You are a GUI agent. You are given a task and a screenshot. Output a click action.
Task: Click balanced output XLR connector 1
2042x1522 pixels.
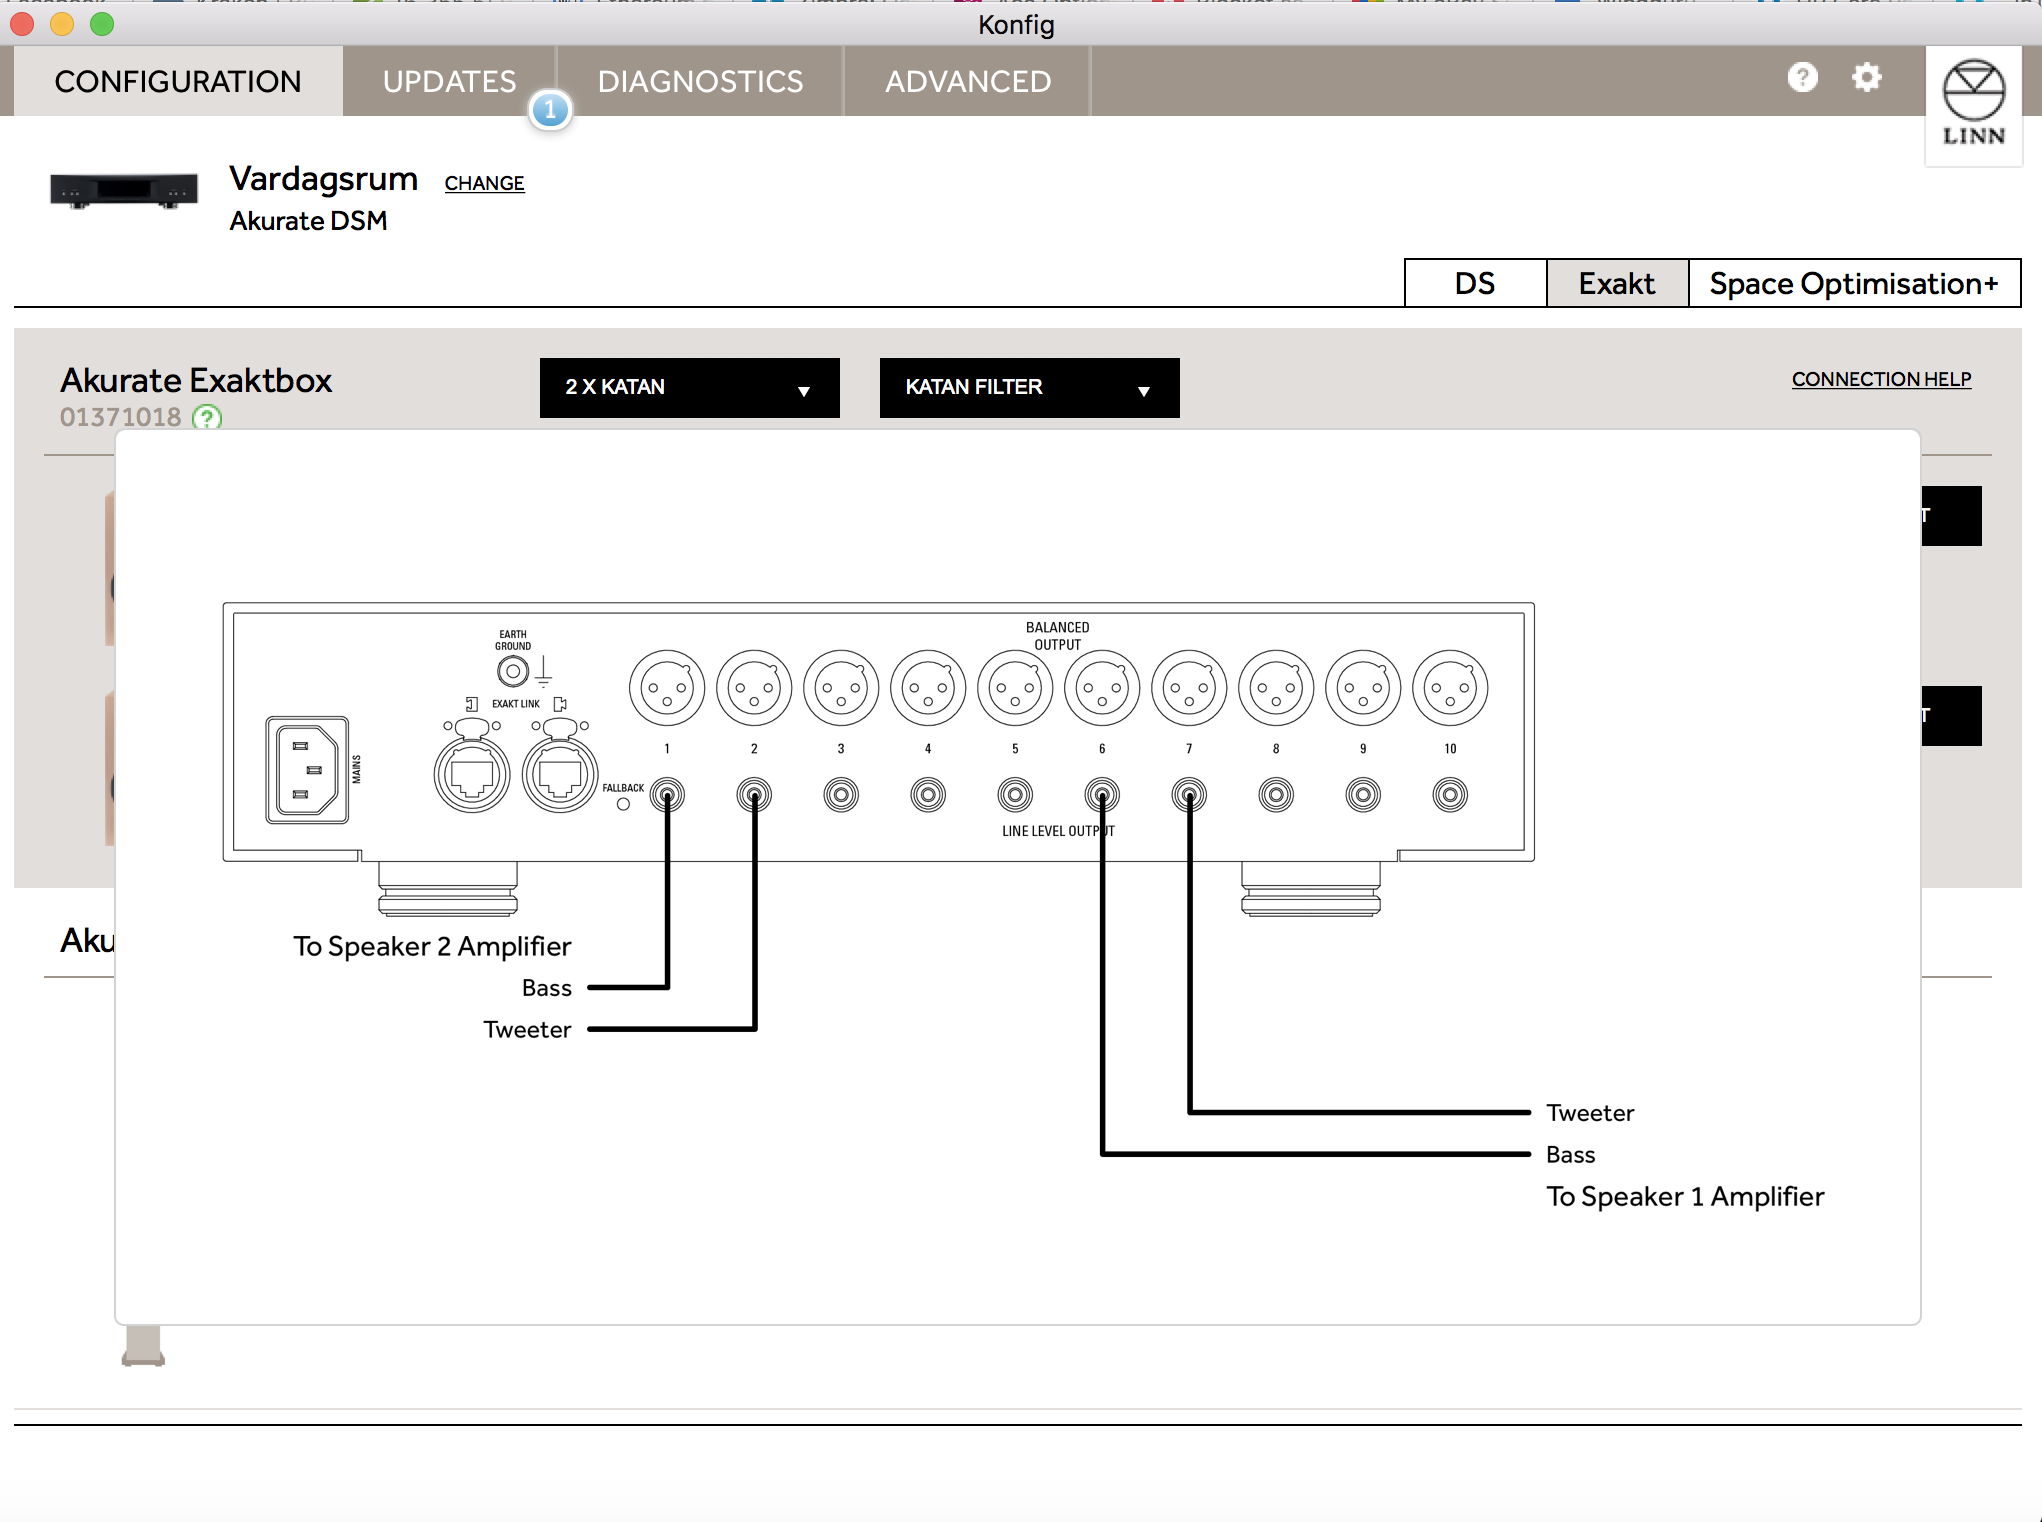point(667,688)
